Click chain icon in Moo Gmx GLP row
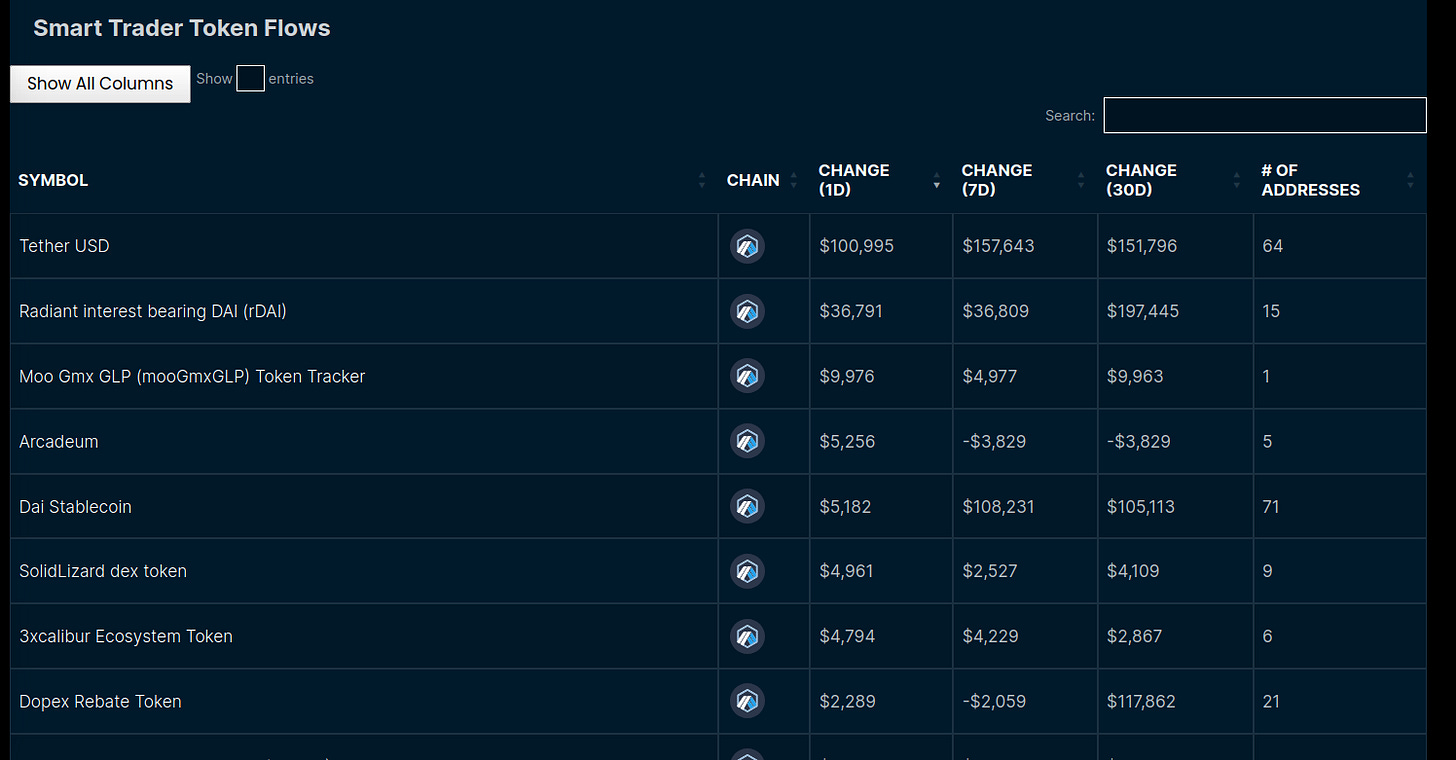 (747, 376)
